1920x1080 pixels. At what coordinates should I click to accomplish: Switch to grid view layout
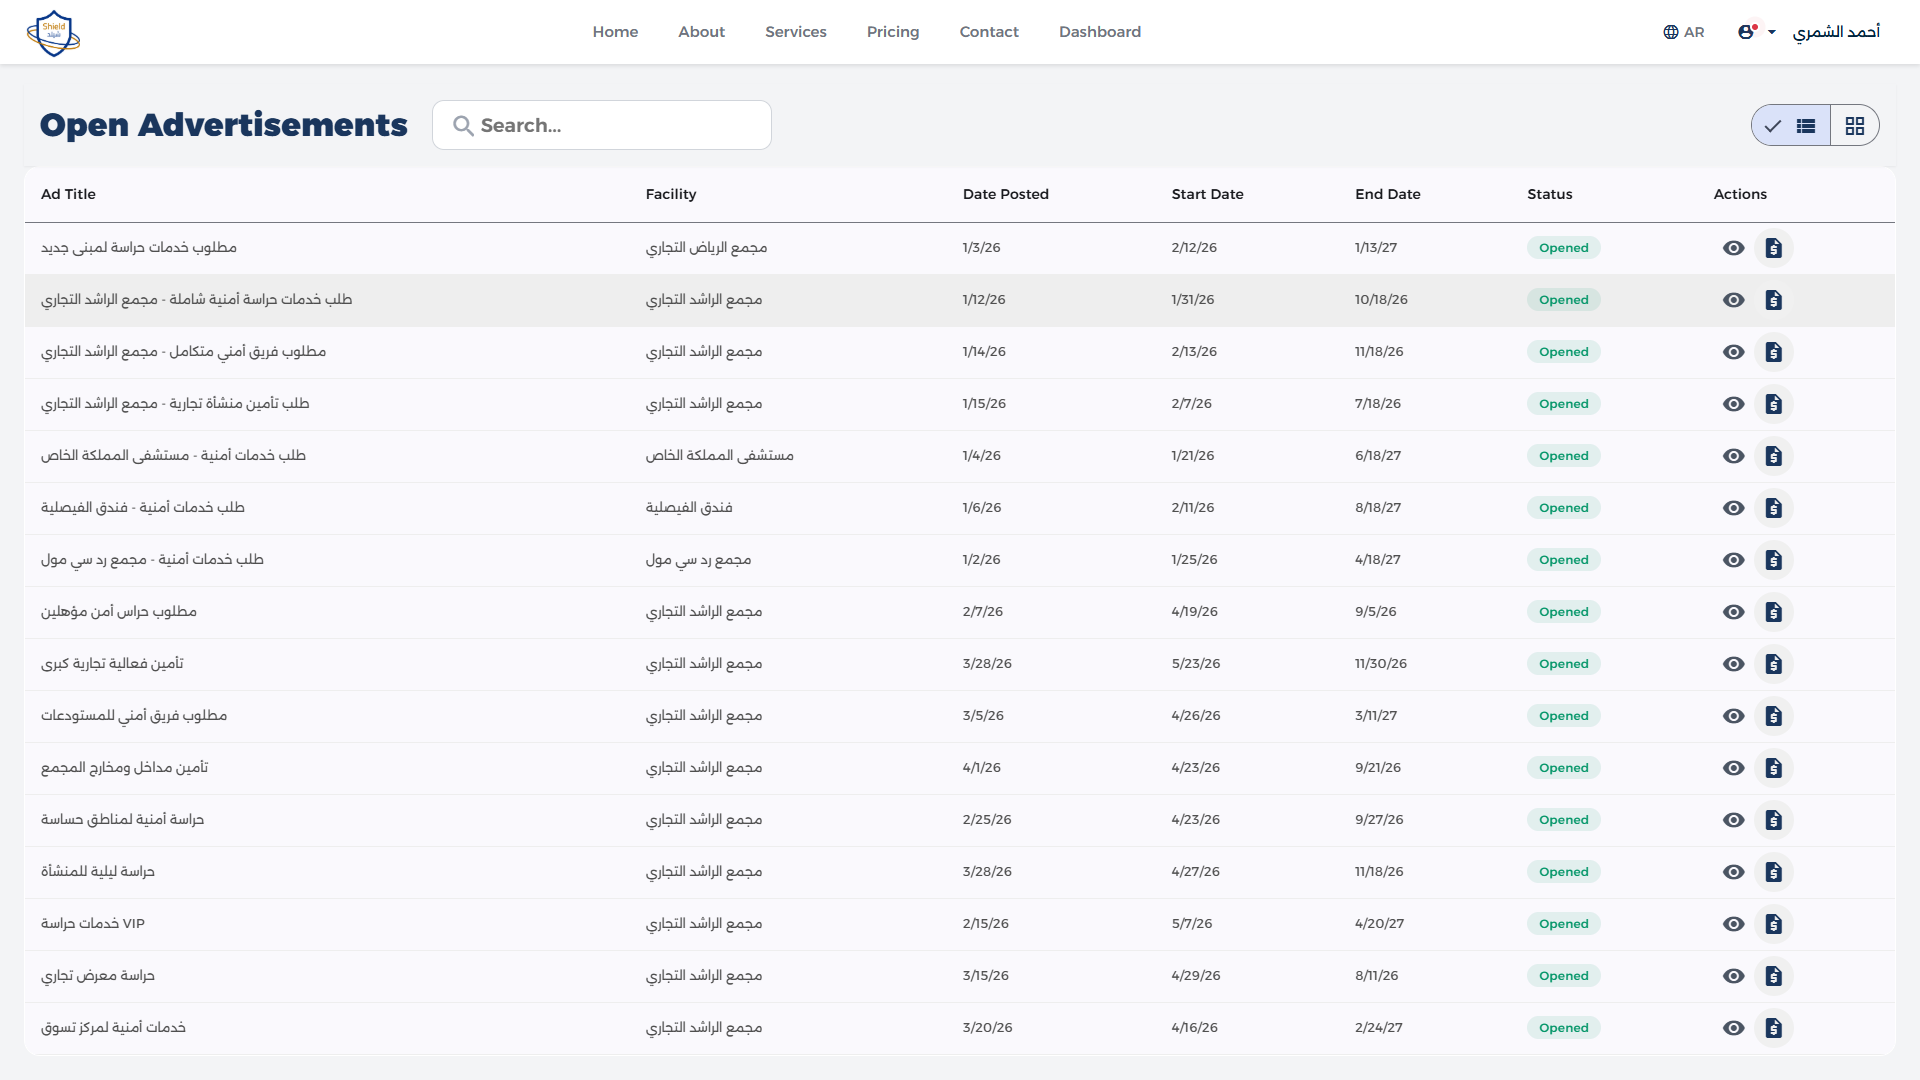point(1856,125)
